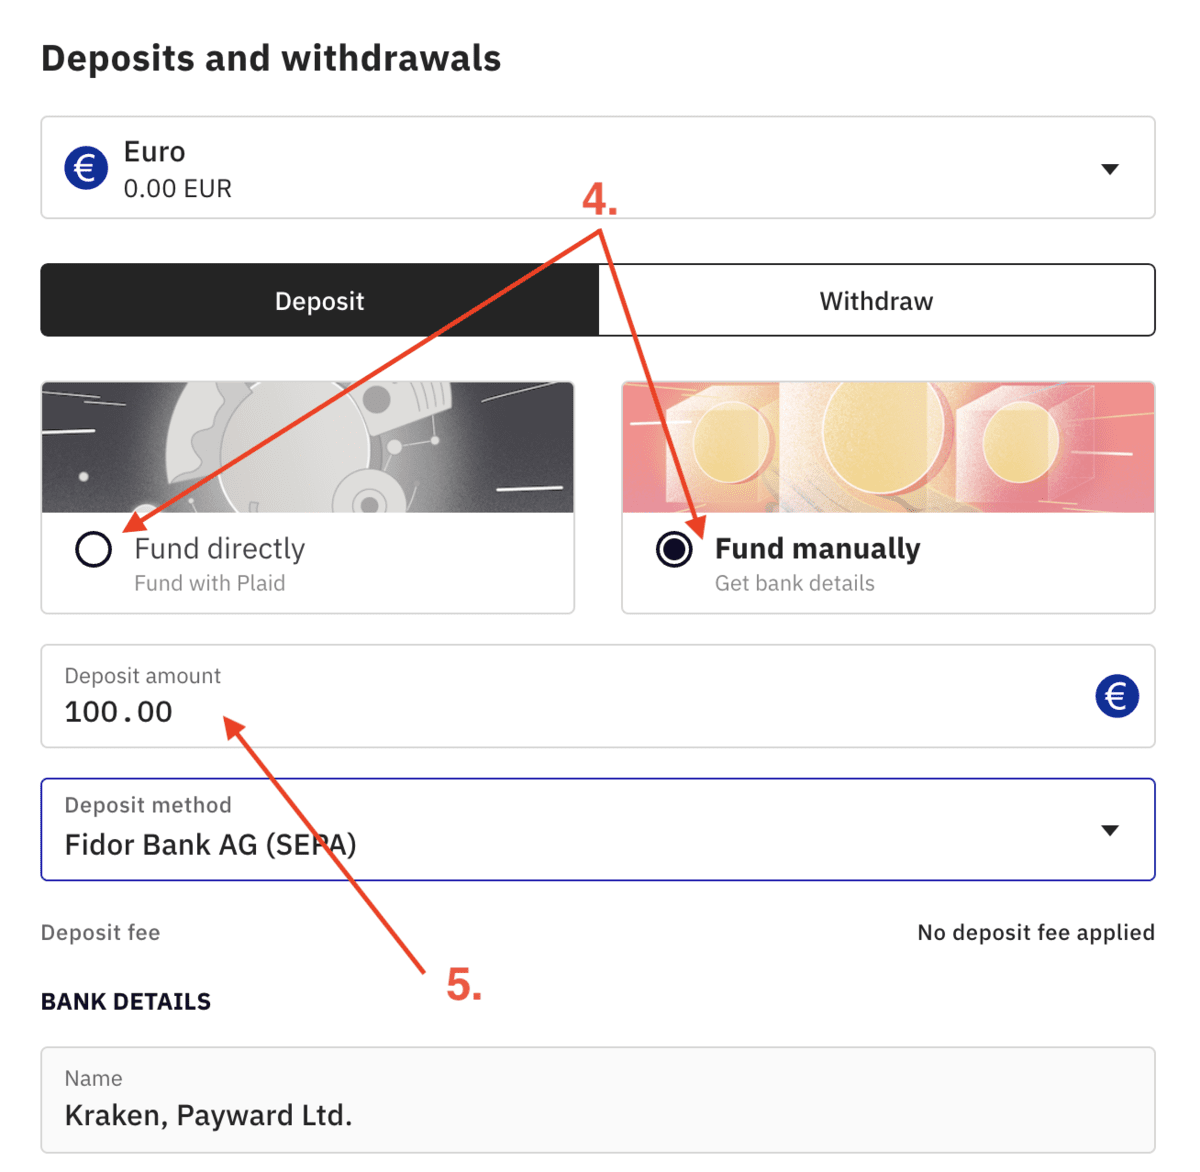Click the 0.00 EUR balance text
Screen dimensions: 1200x1172
(178, 189)
